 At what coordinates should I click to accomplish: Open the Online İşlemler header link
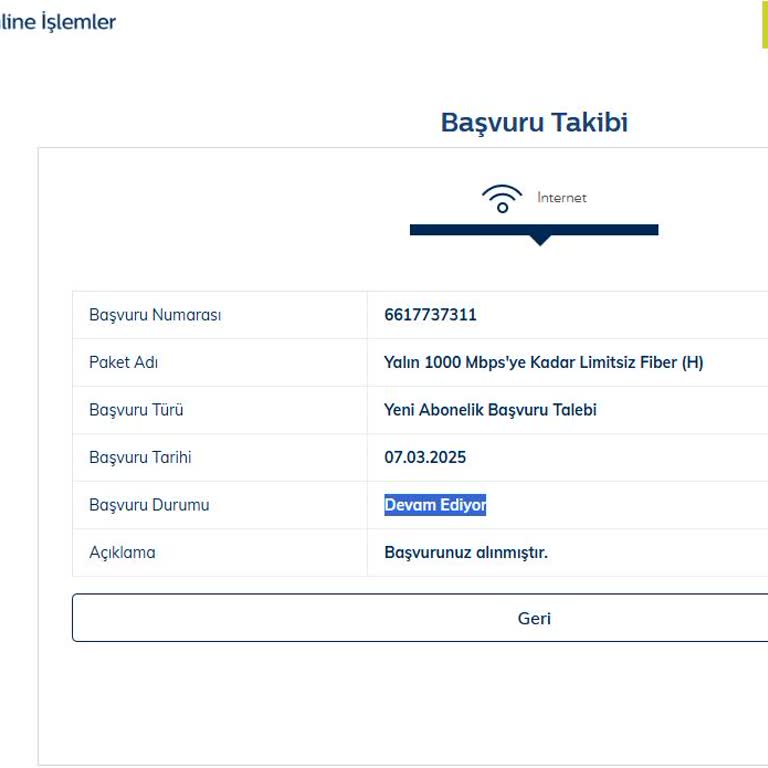point(58,22)
